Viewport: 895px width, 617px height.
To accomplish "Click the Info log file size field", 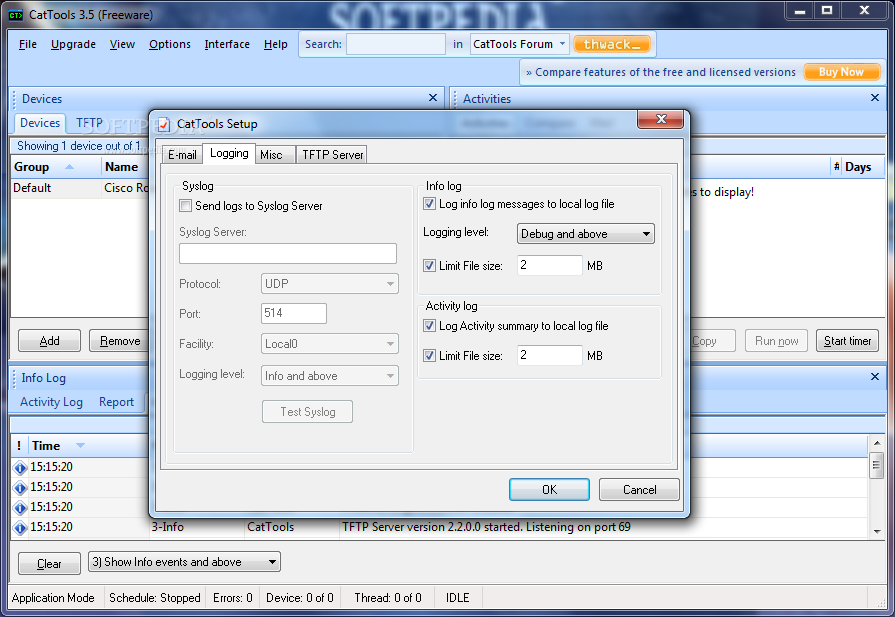I will [x=550, y=265].
